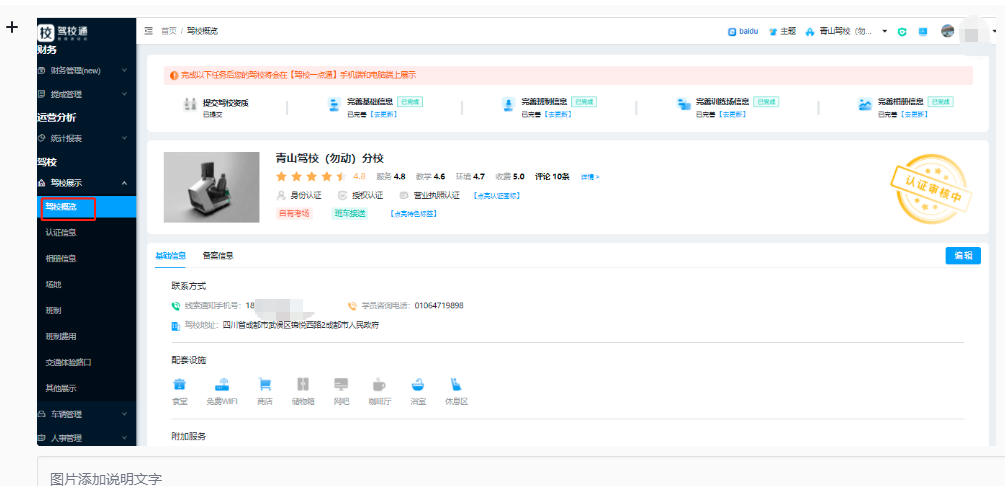Open 详情 link beside 评论 10条
The width and height of the screenshot is (1005, 486).
(590, 177)
